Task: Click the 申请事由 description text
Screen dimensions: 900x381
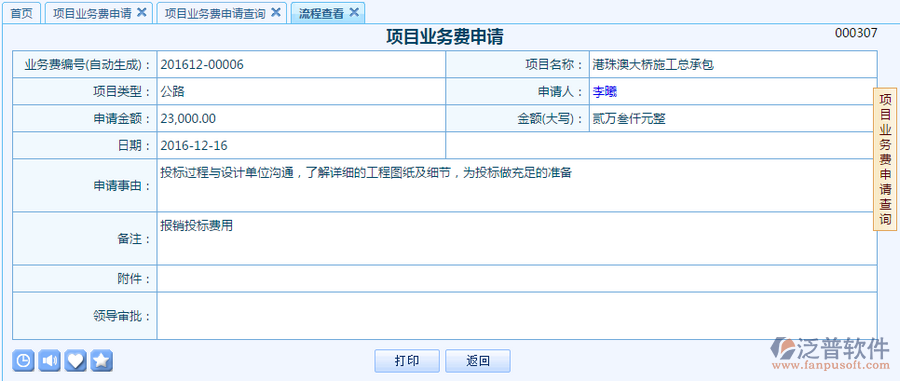Action: point(366,172)
